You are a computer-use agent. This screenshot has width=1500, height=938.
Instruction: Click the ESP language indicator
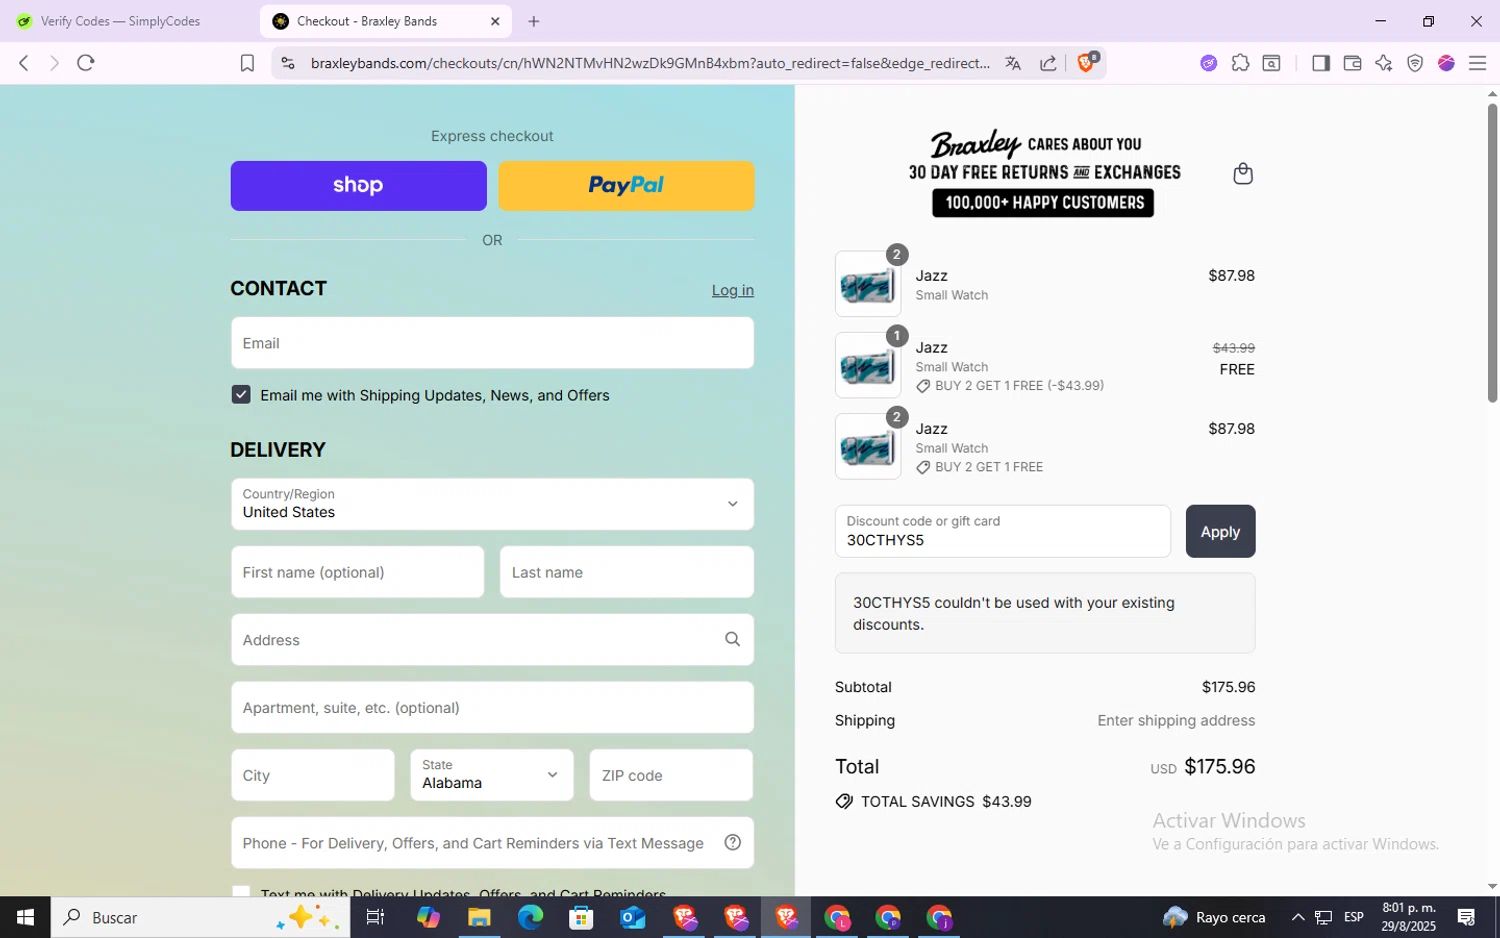[1354, 917]
